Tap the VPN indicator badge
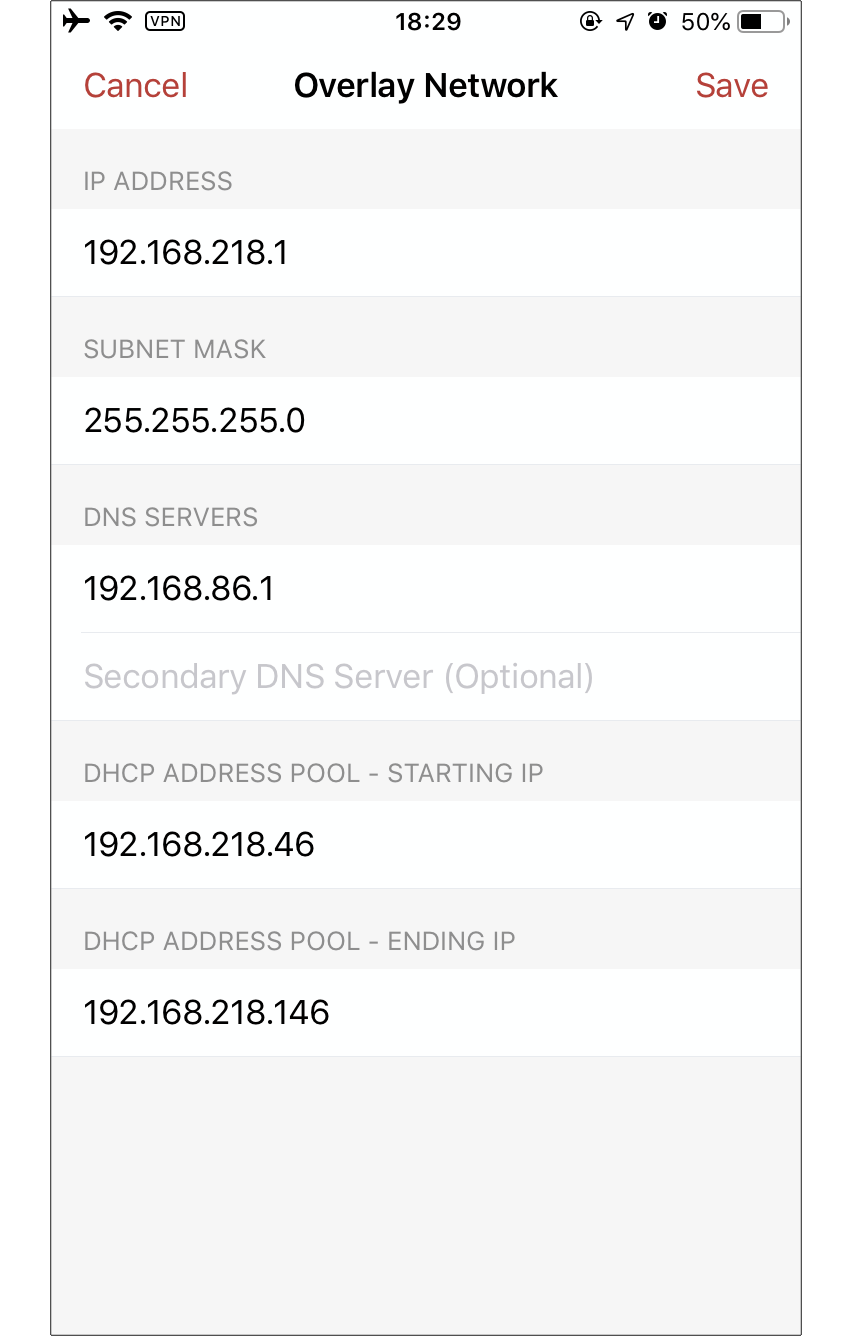849x1336 pixels. 164,21
